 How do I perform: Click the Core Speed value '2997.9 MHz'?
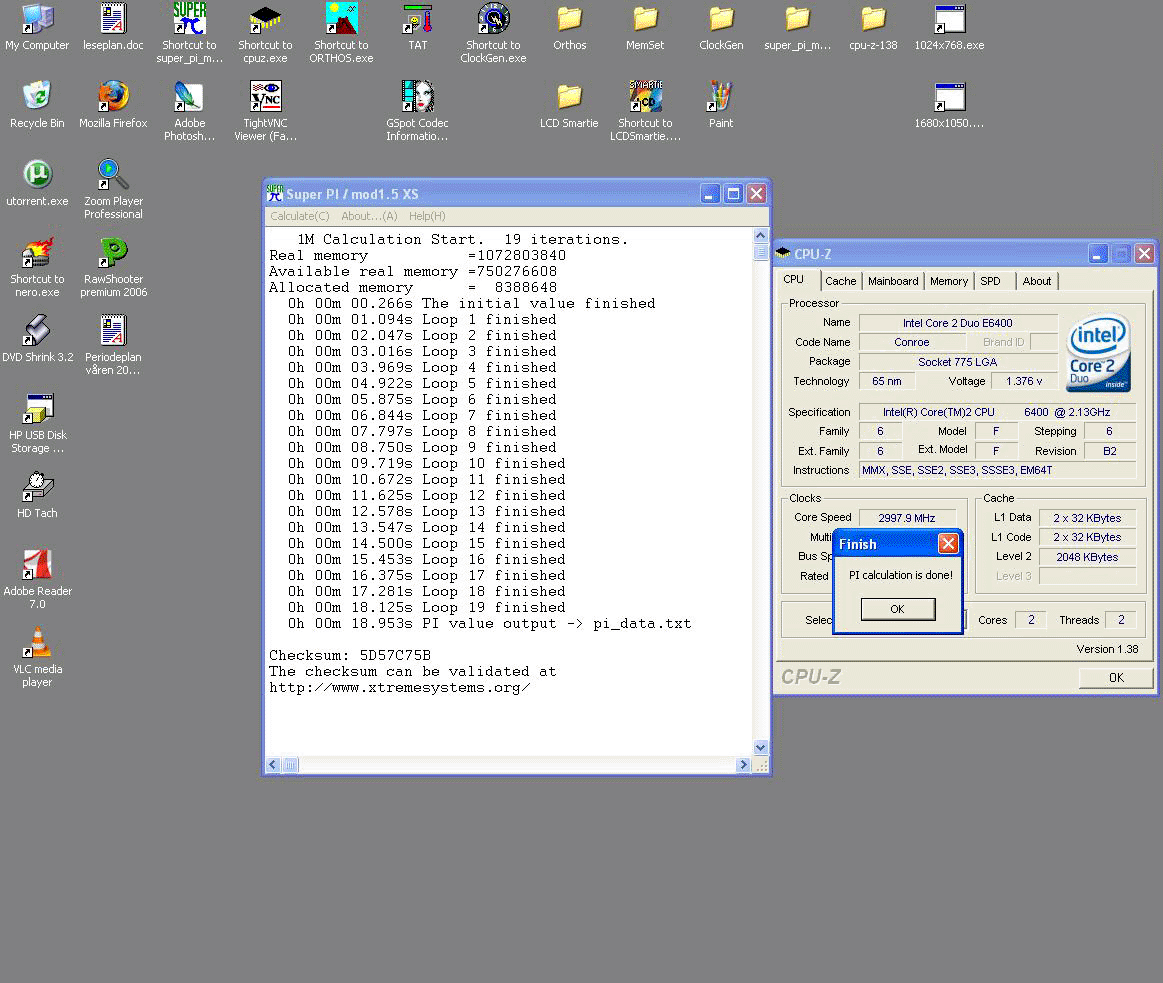pyautogui.click(x=906, y=518)
